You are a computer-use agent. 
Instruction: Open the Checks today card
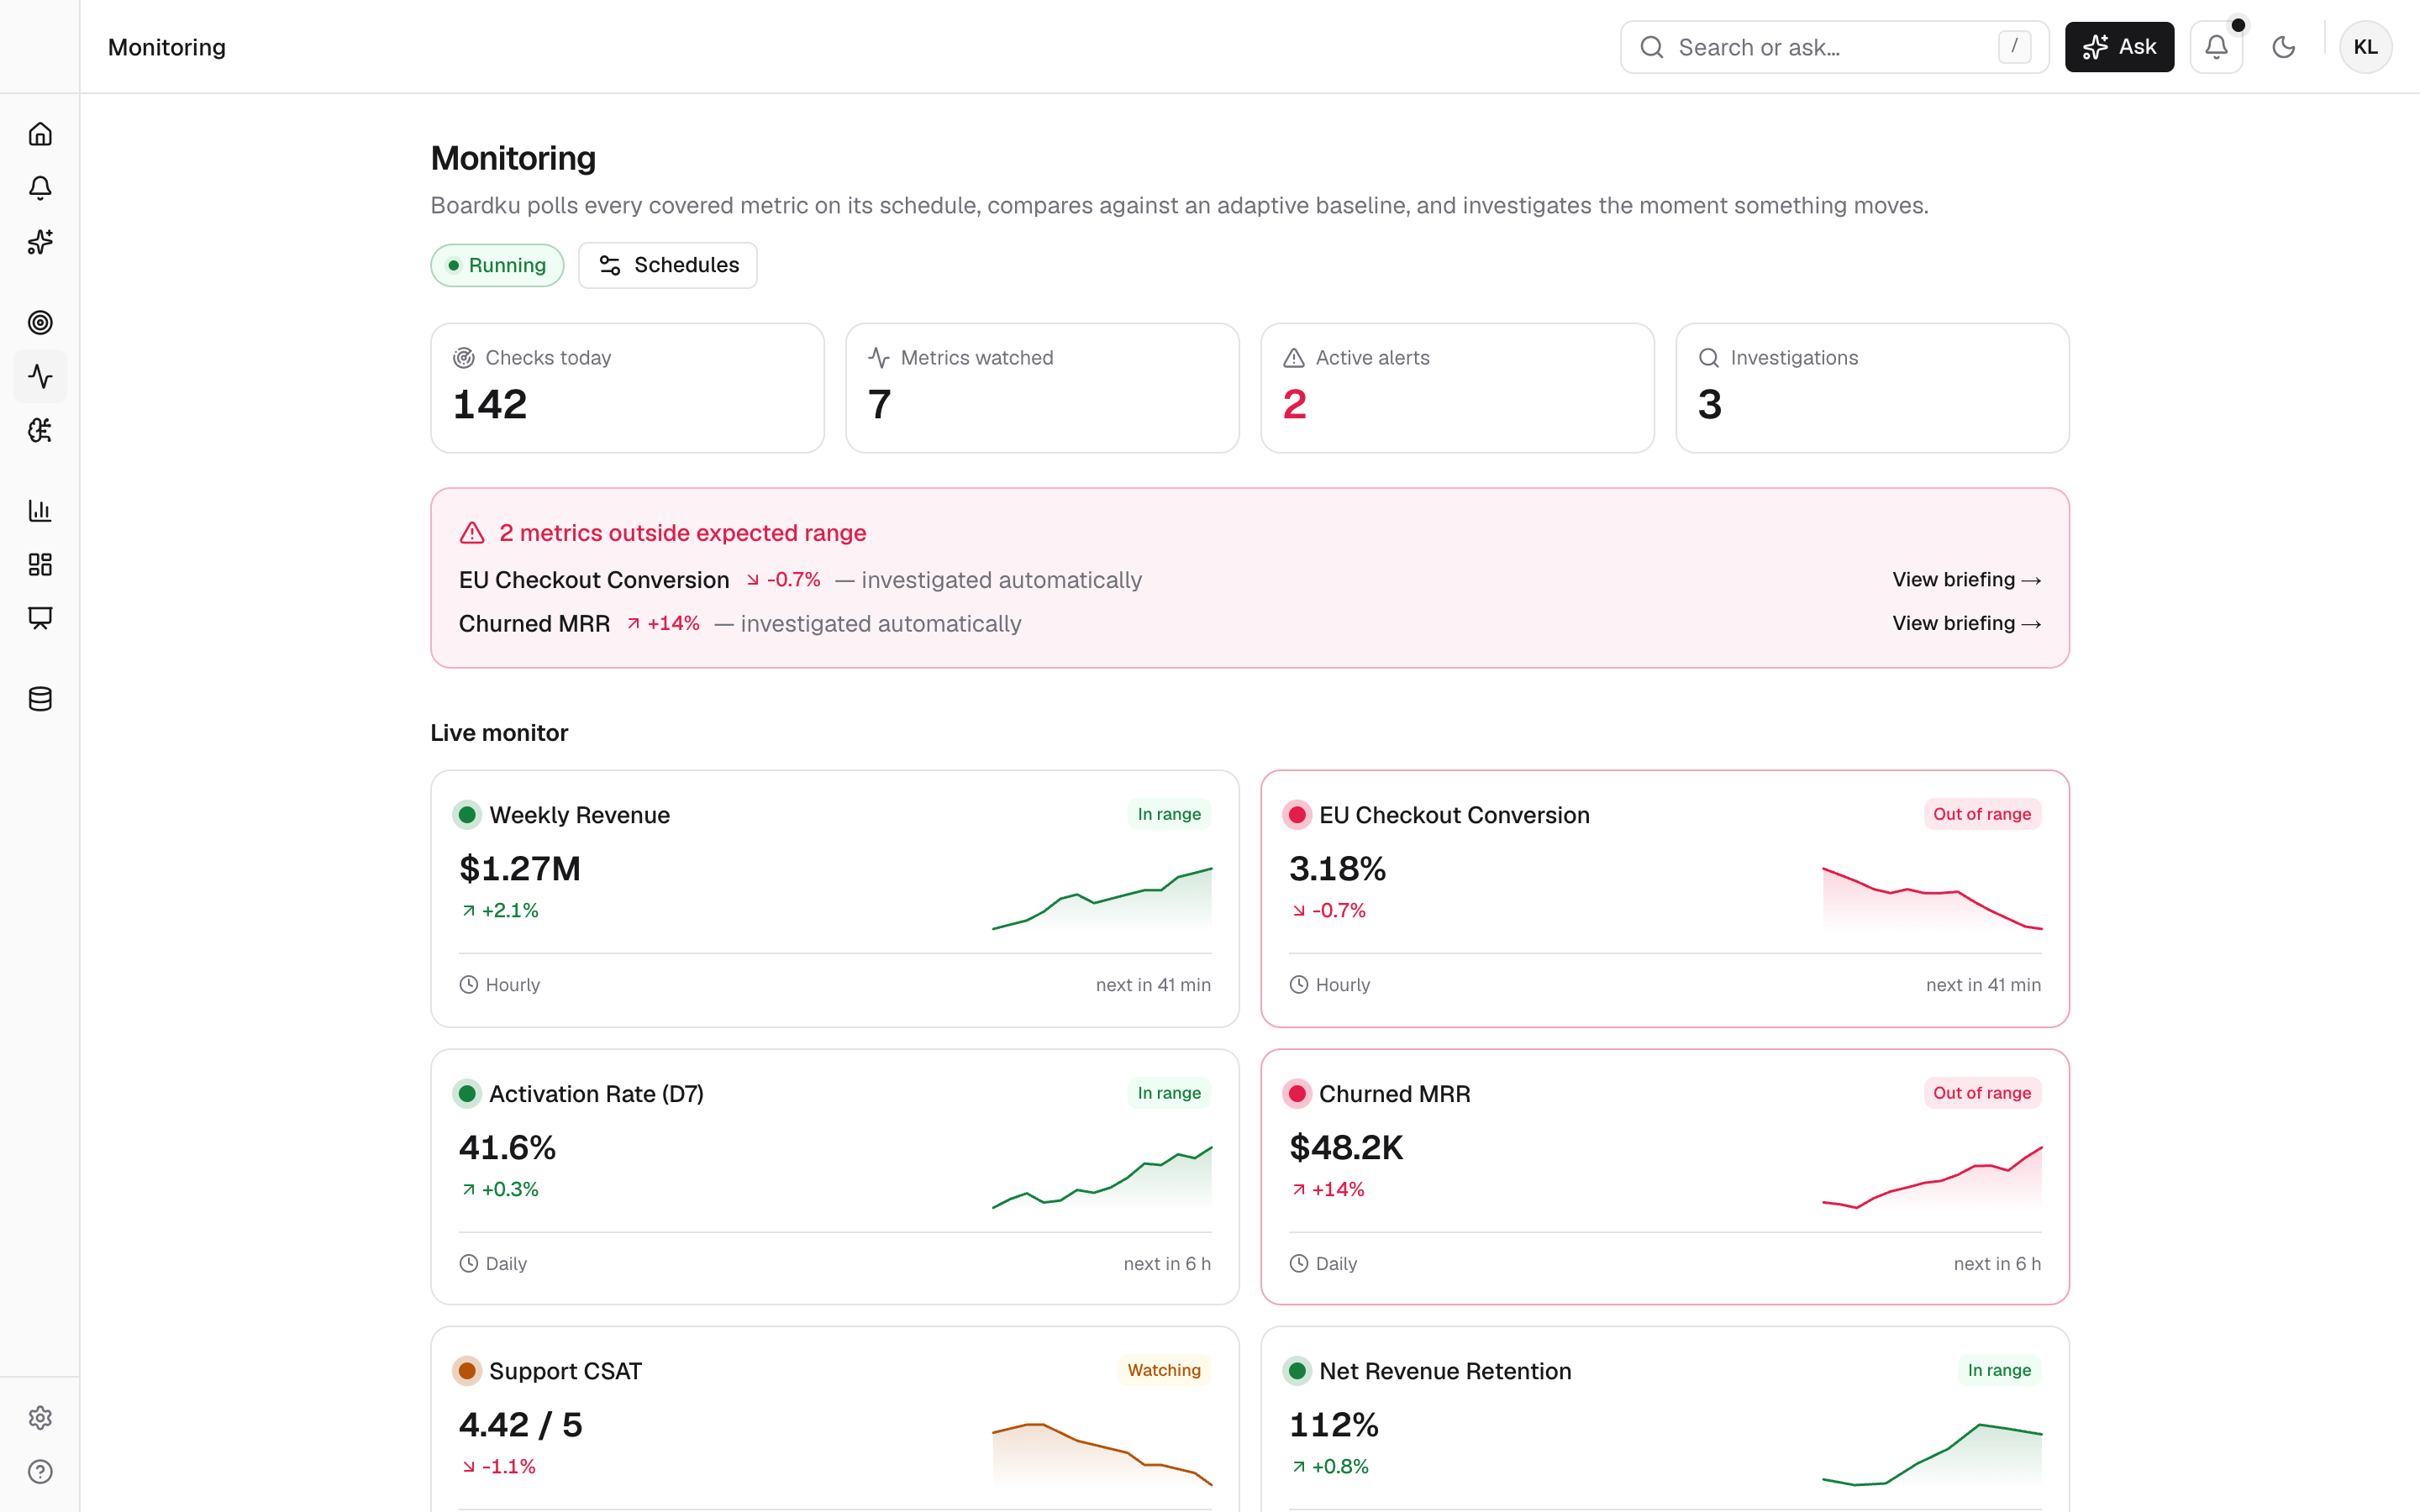coord(627,387)
